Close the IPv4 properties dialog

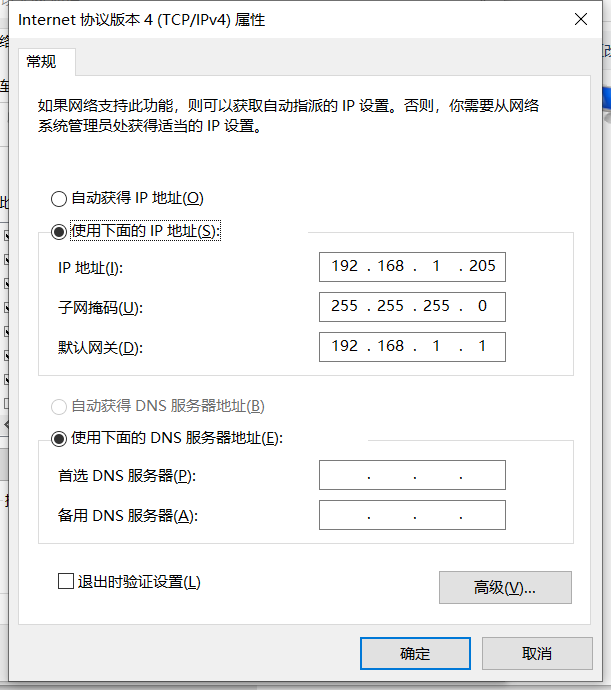coord(581,19)
